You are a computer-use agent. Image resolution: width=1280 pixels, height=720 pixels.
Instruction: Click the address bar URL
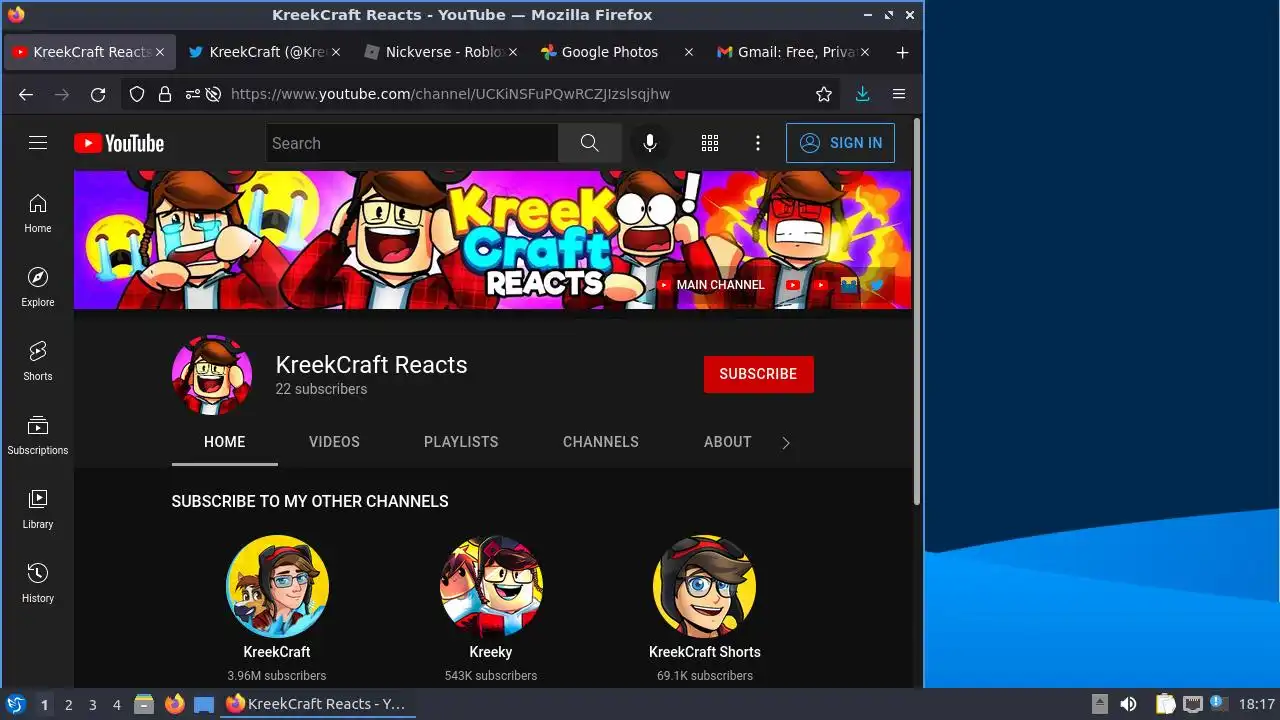450,94
